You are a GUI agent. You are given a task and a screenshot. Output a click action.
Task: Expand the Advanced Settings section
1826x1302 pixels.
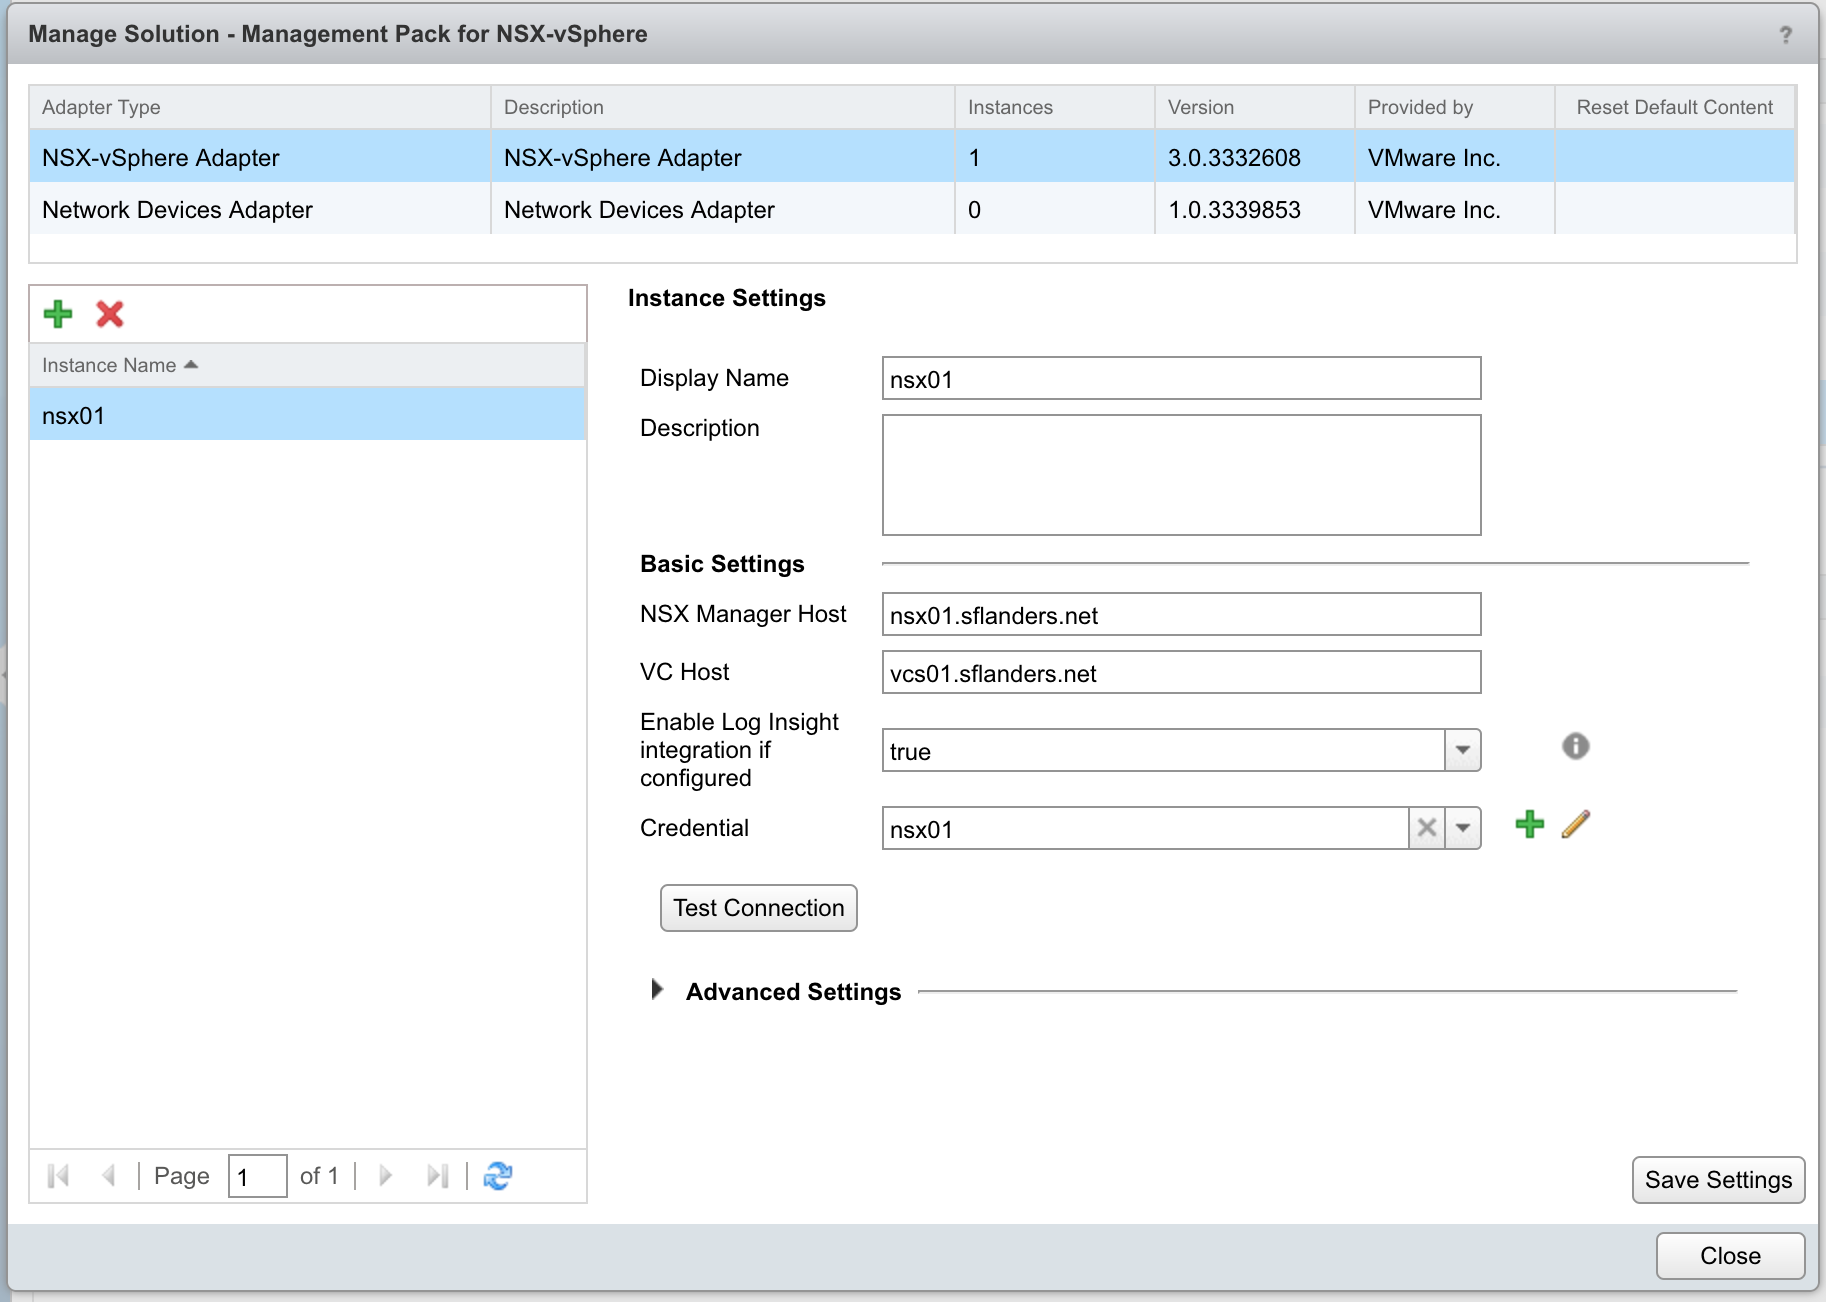tap(657, 990)
